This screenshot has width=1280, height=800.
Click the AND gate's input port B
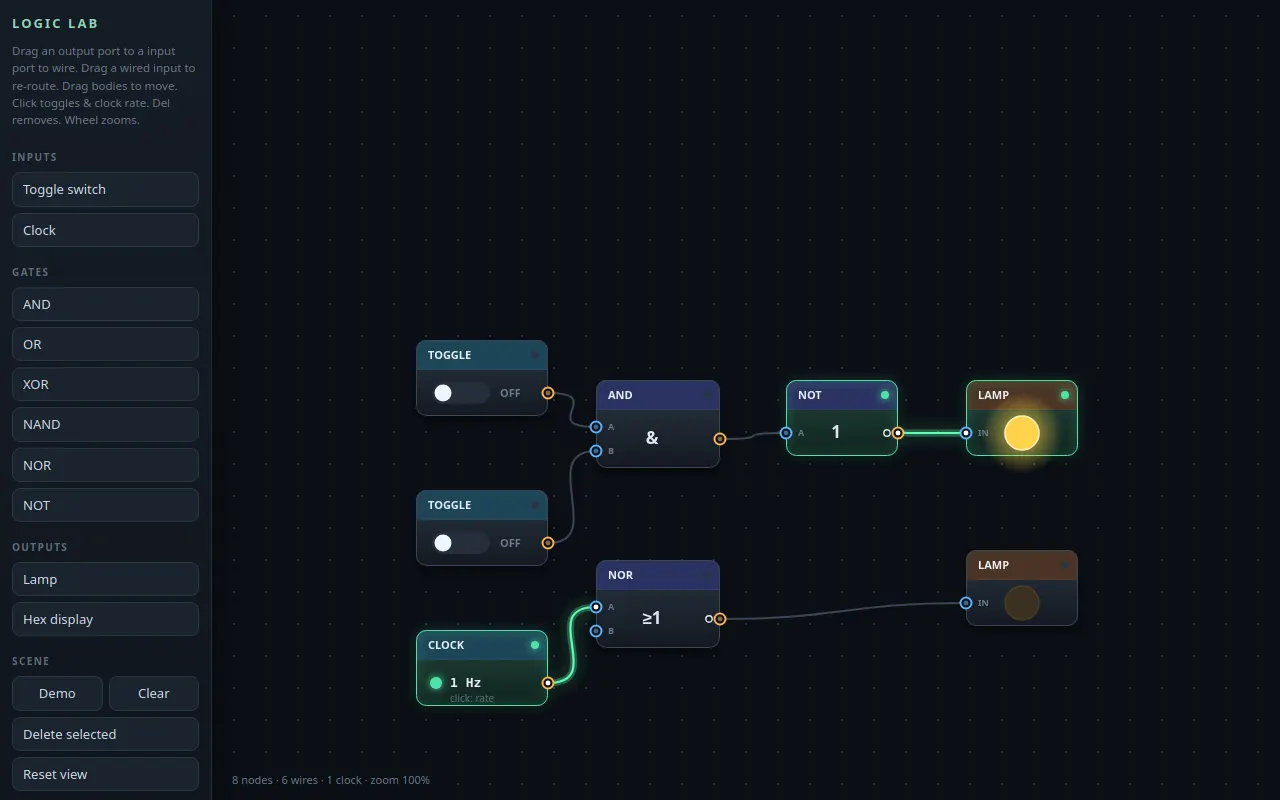click(596, 451)
